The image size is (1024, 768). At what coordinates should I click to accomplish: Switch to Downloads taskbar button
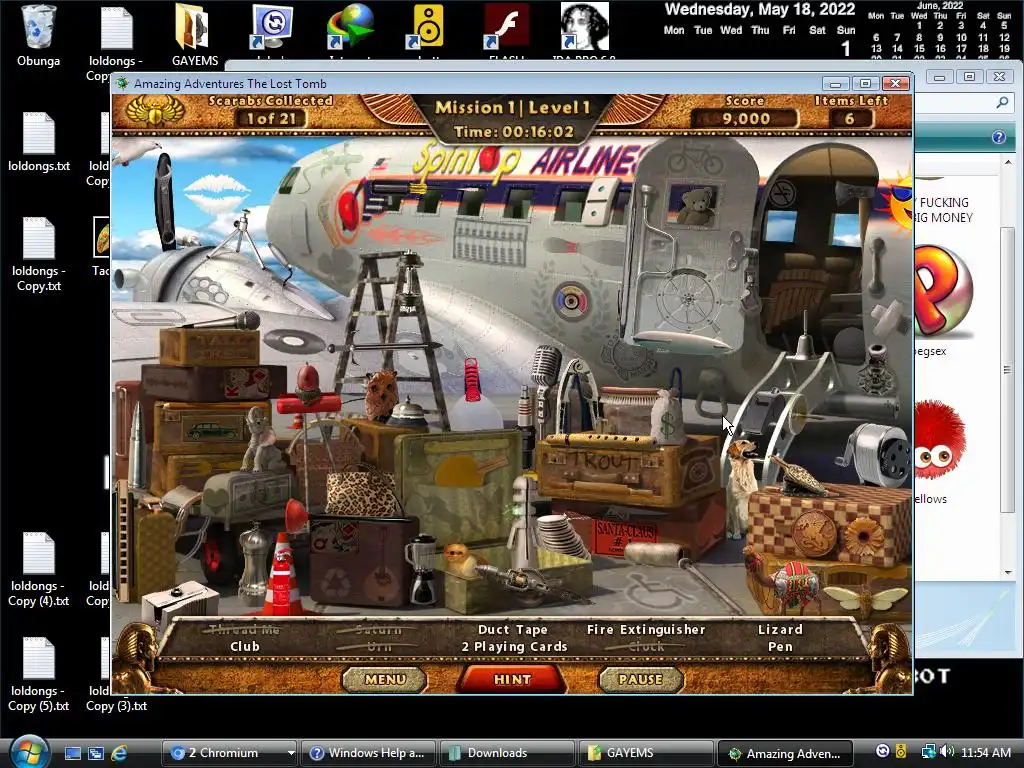[506, 753]
